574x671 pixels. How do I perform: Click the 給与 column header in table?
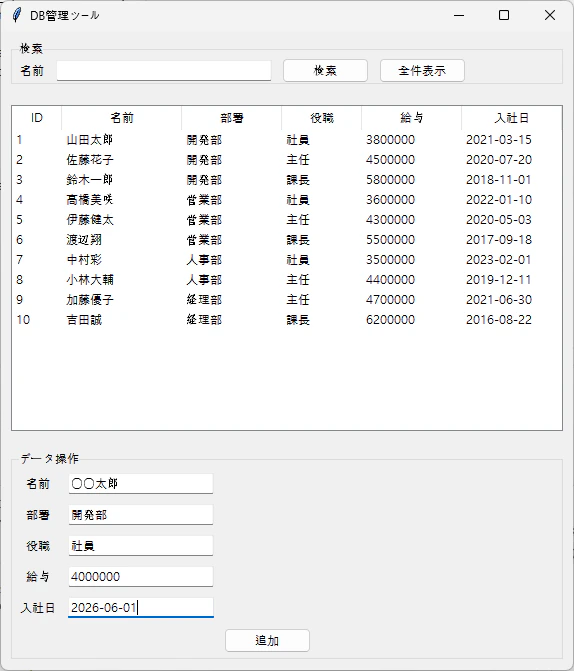point(411,118)
